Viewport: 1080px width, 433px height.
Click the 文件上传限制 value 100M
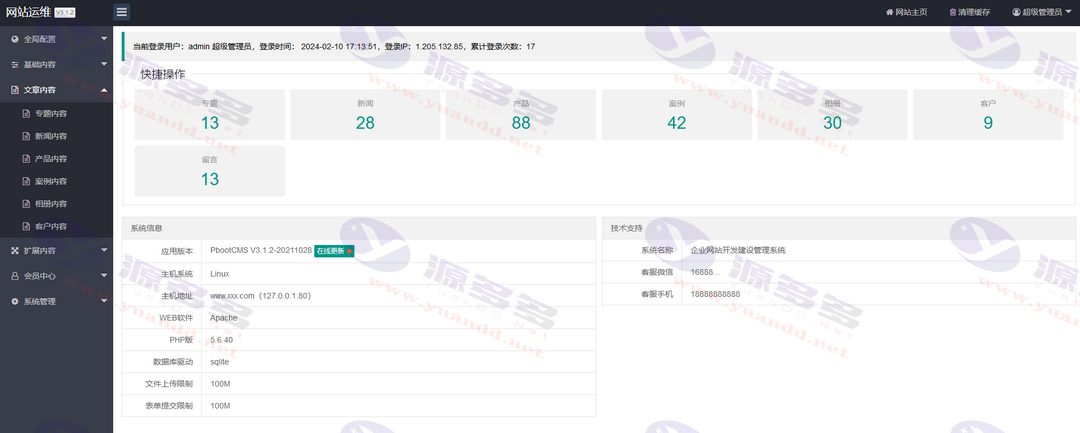coord(220,383)
